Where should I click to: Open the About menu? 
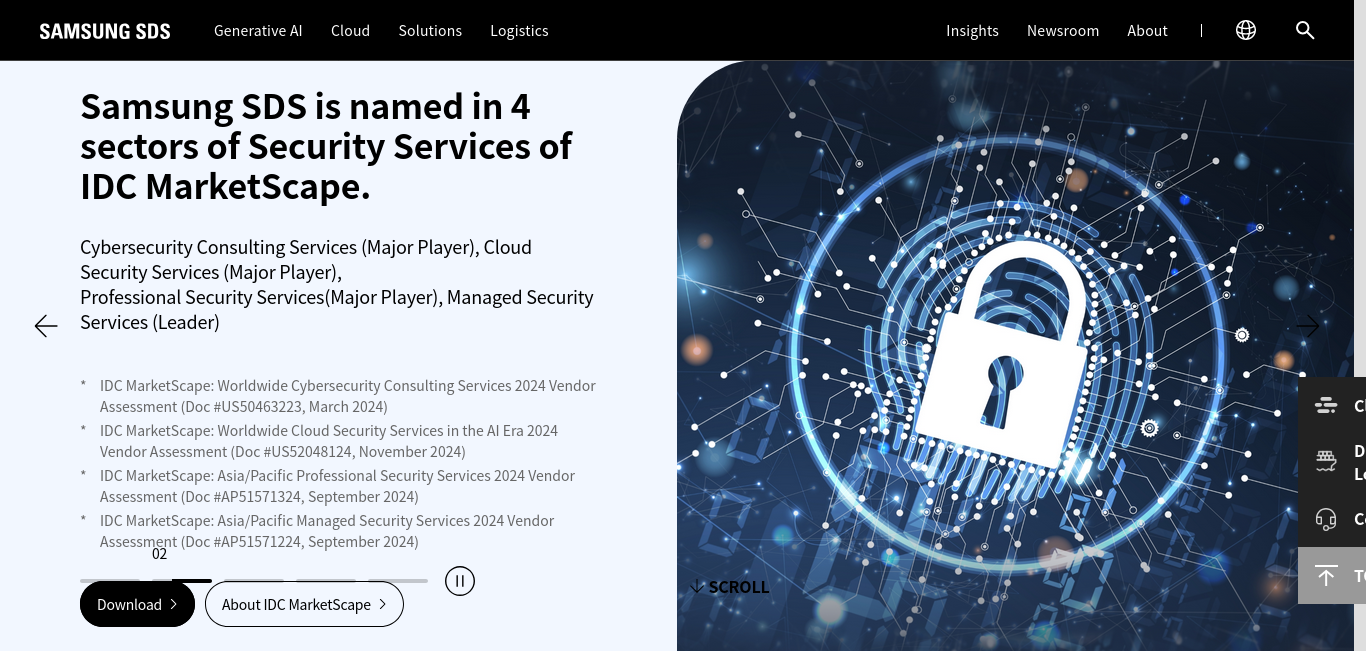pyautogui.click(x=1147, y=31)
